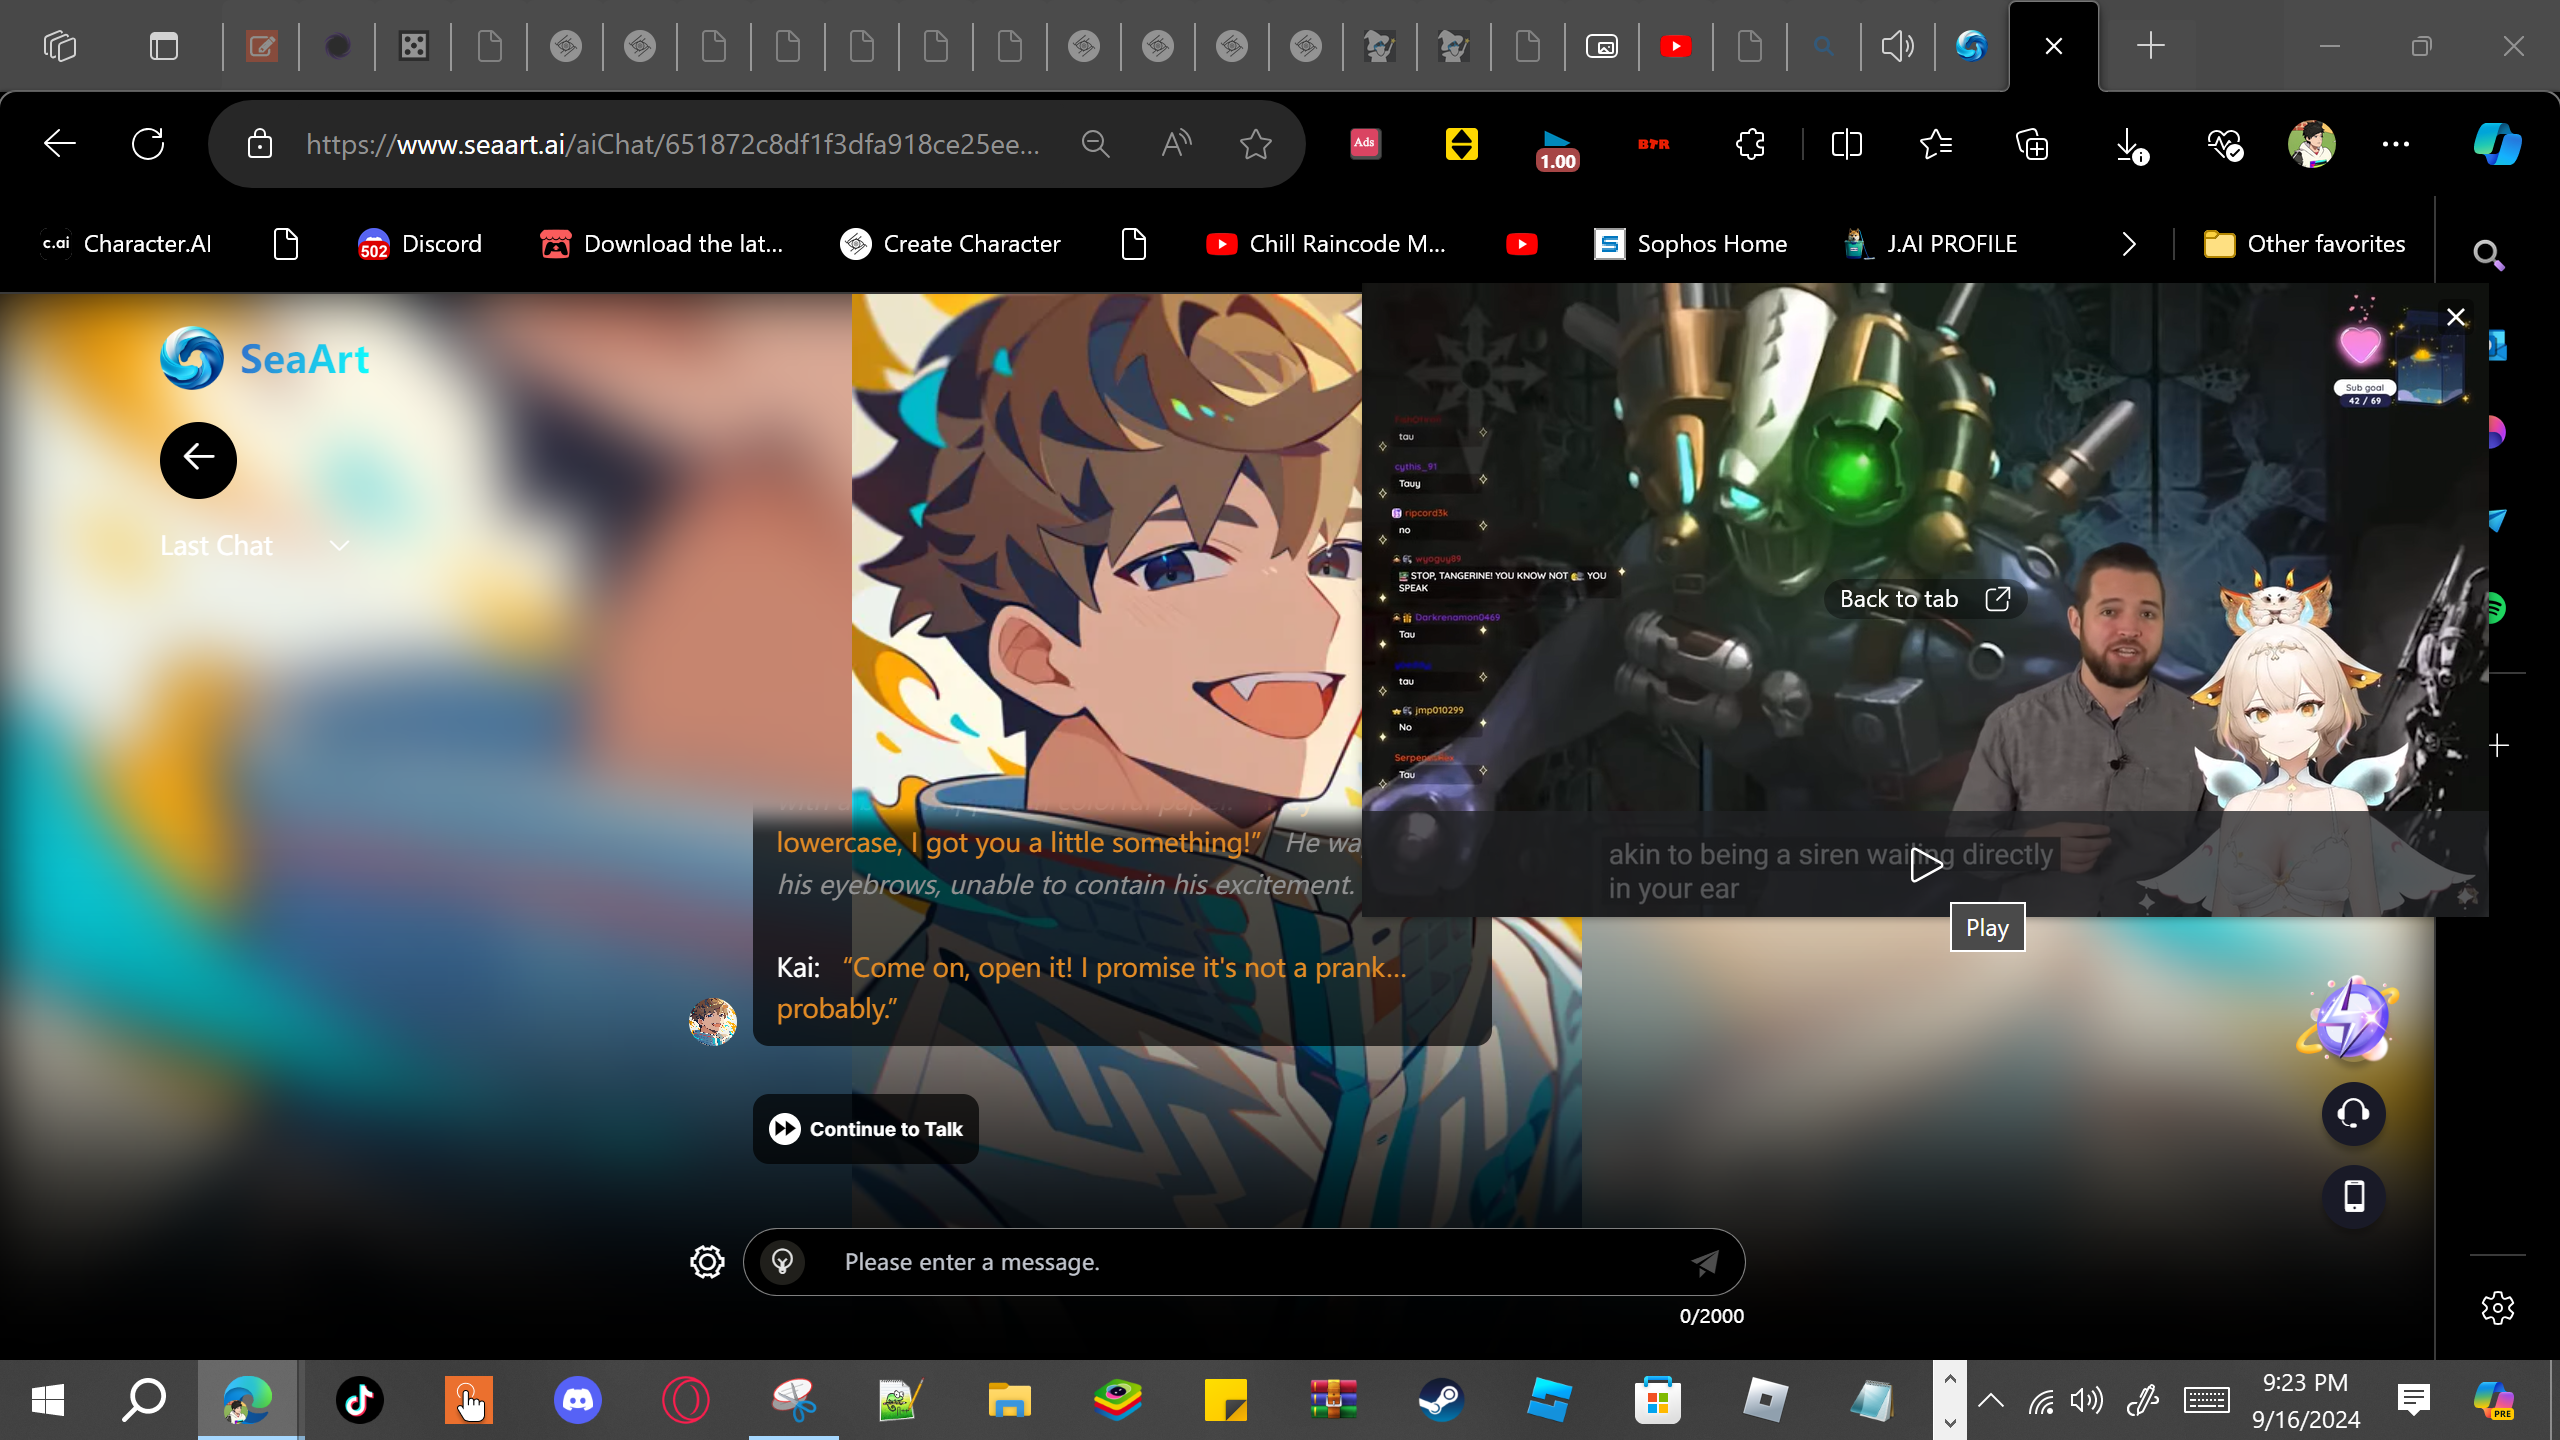Open Chill Raincode M... bookmark

pyautogui.click(x=1326, y=244)
